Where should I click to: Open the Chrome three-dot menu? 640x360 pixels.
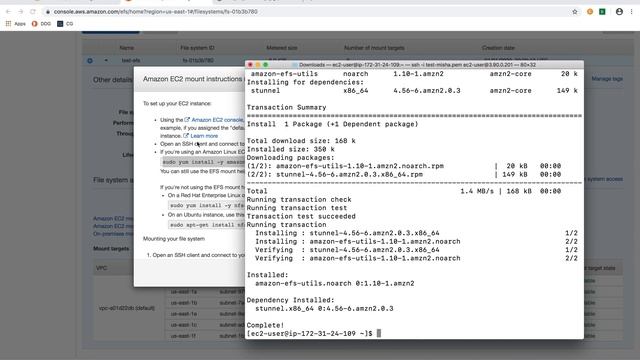tap(631, 12)
